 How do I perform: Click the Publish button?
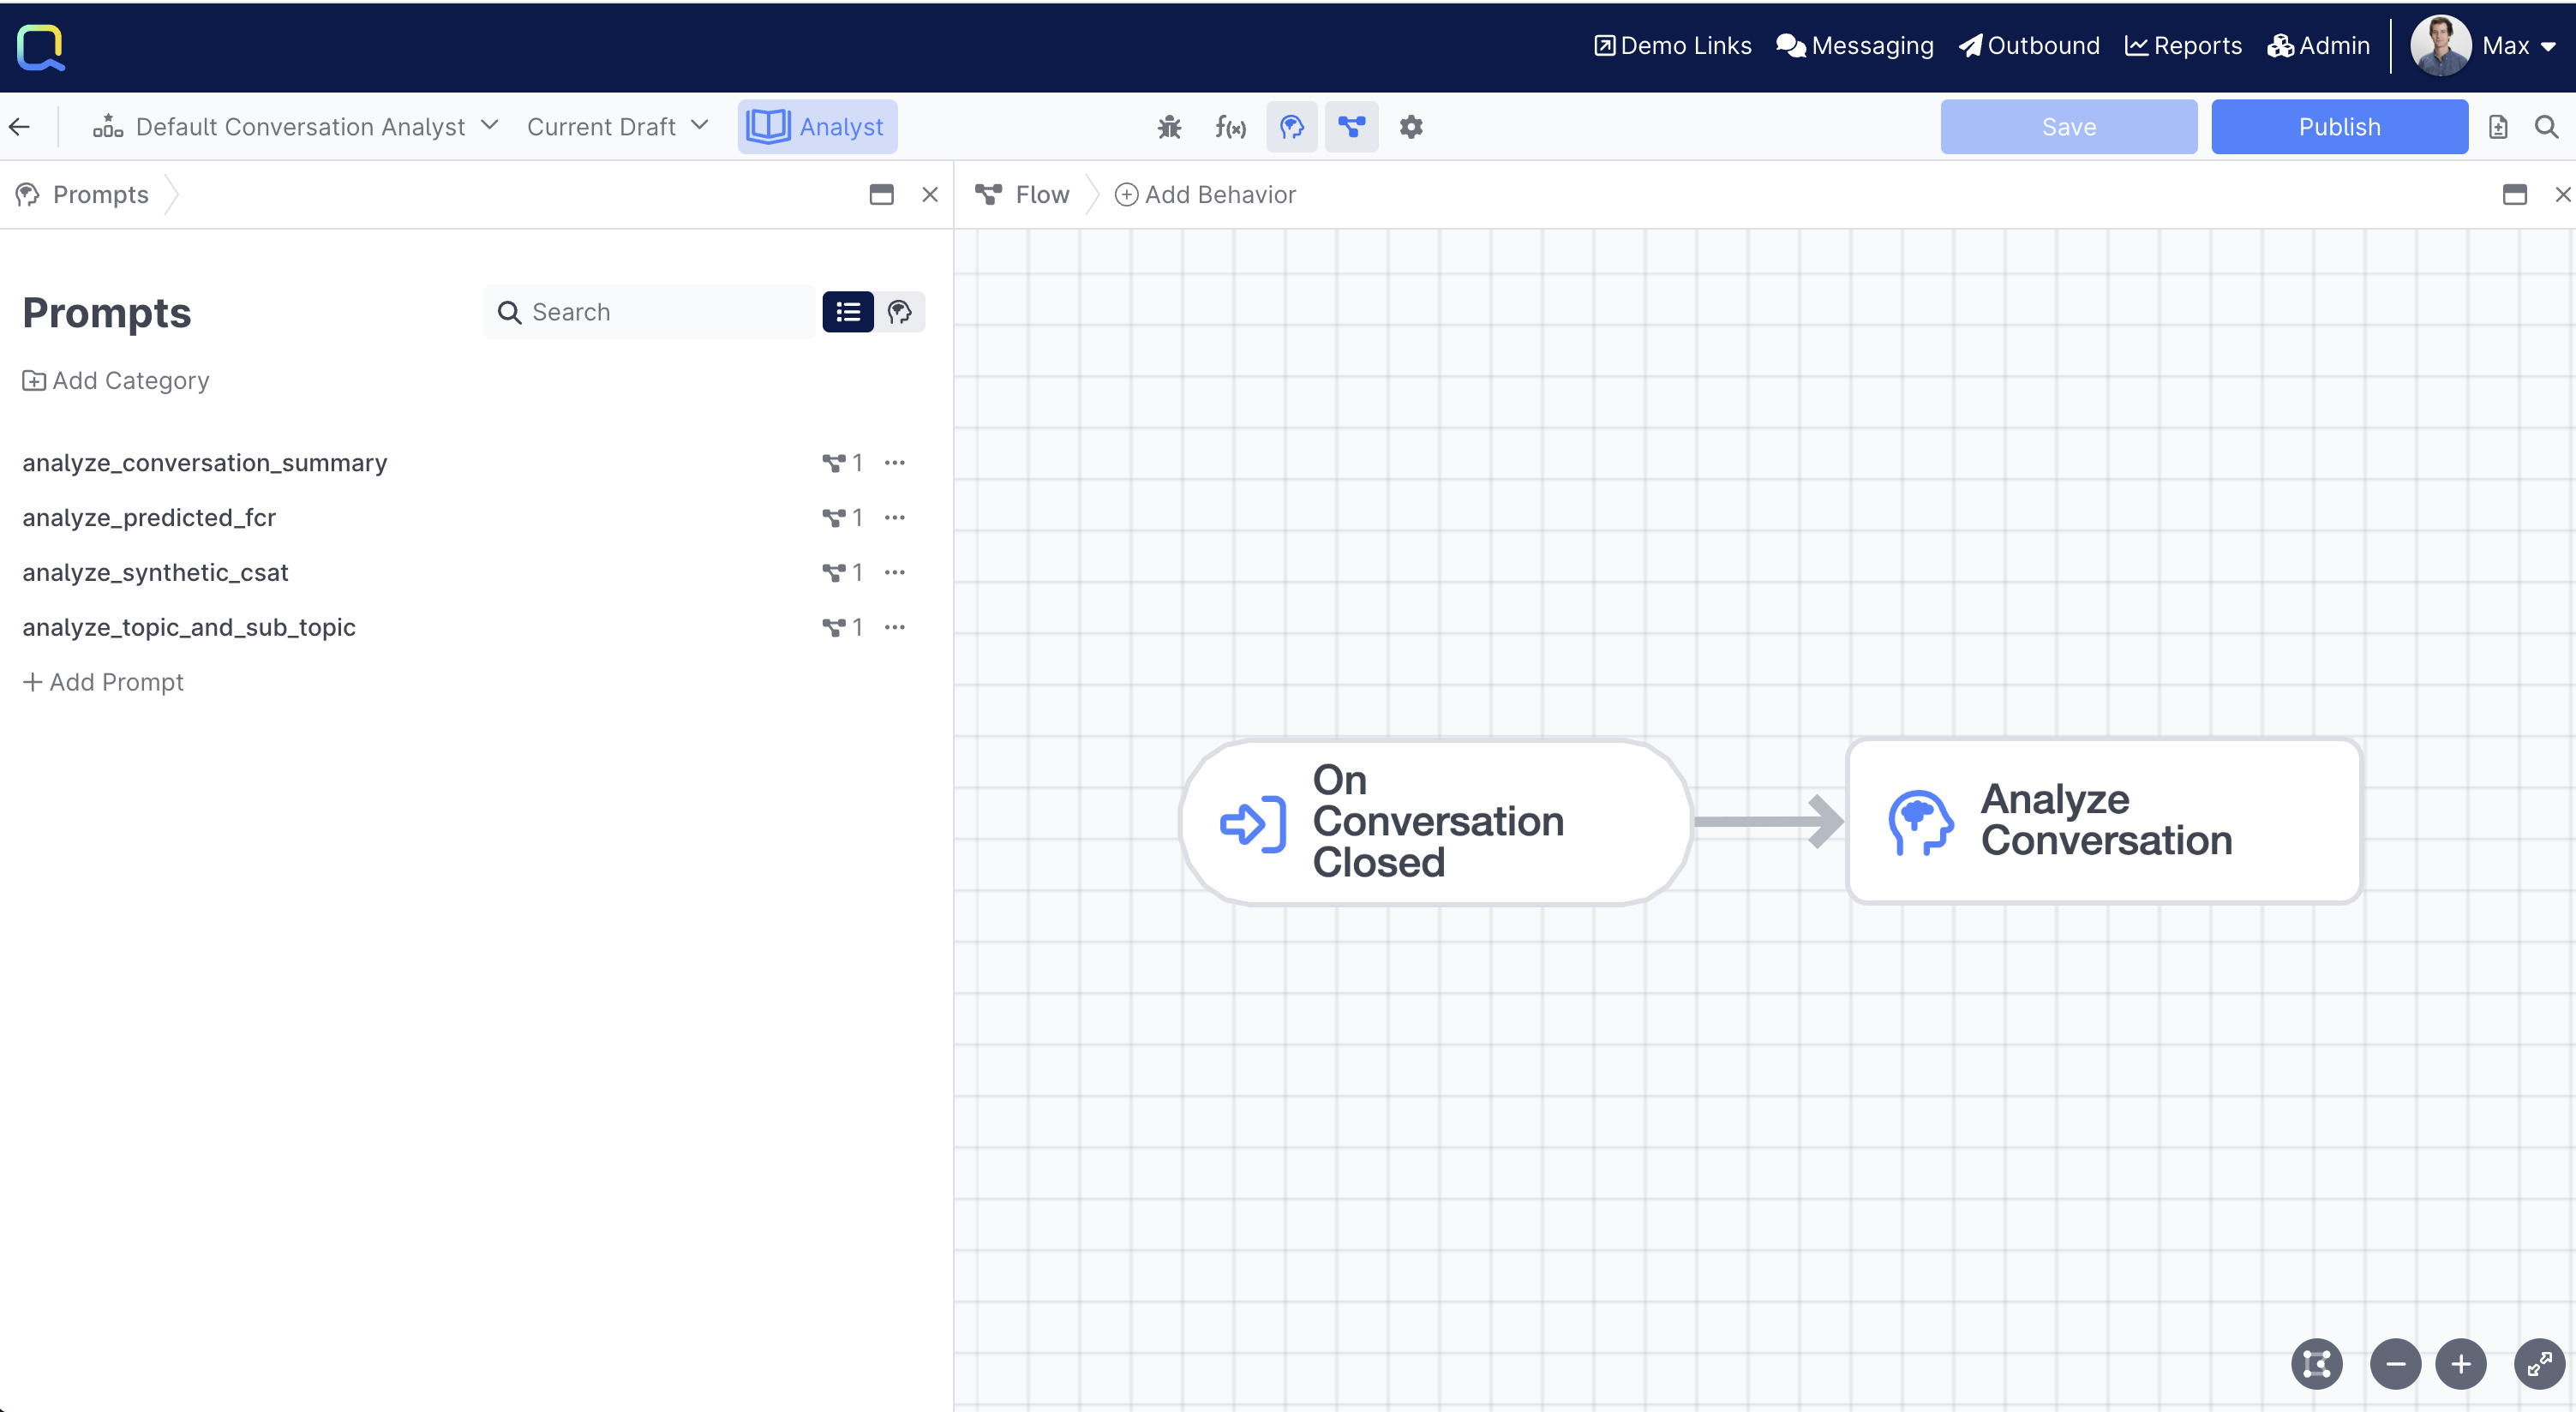[2338, 127]
